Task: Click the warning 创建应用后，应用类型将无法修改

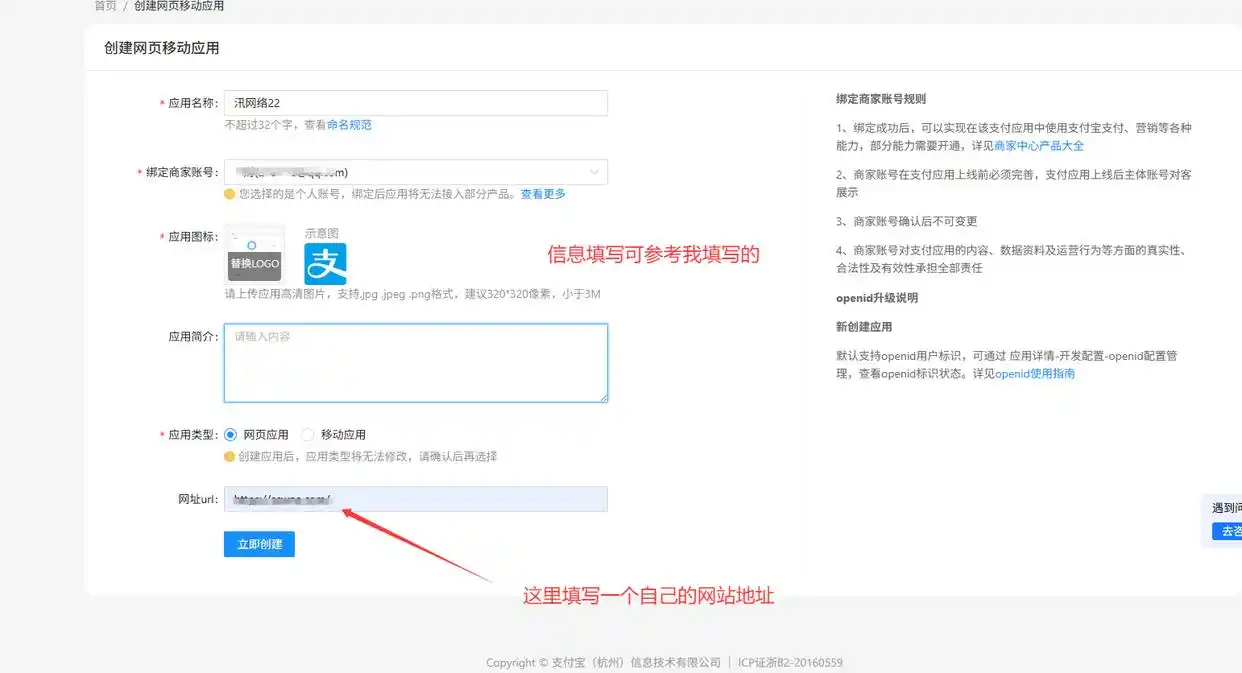Action: 327,457
